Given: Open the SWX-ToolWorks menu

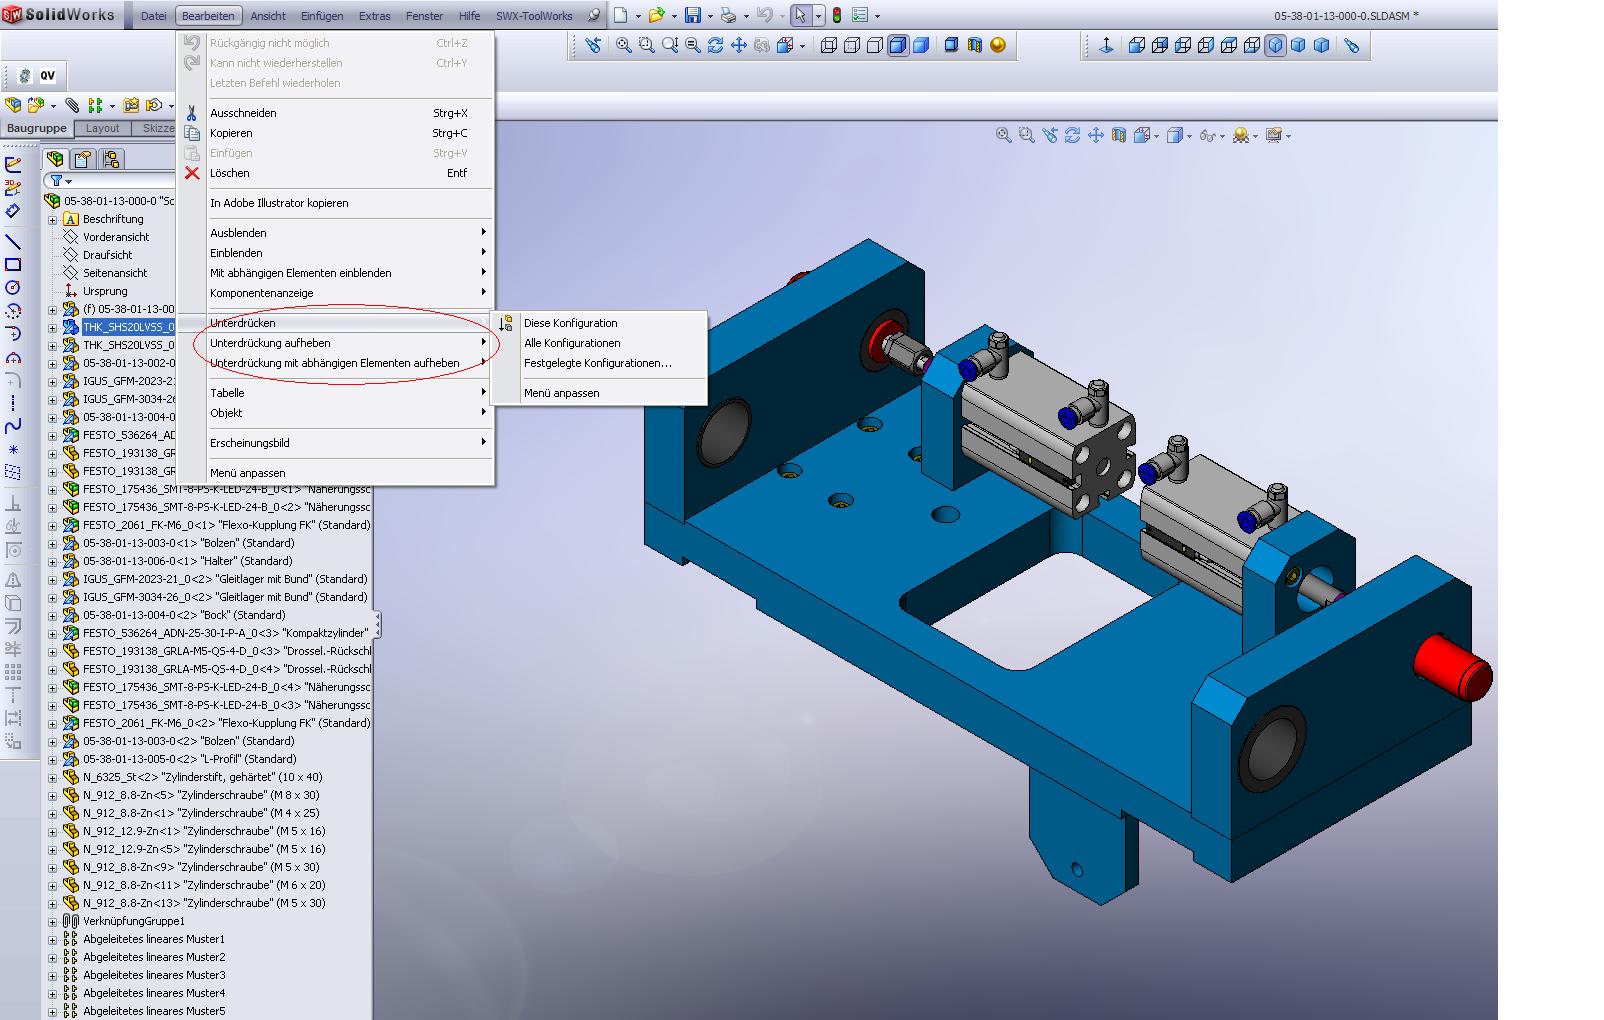Looking at the screenshot, I should point(534,16).
